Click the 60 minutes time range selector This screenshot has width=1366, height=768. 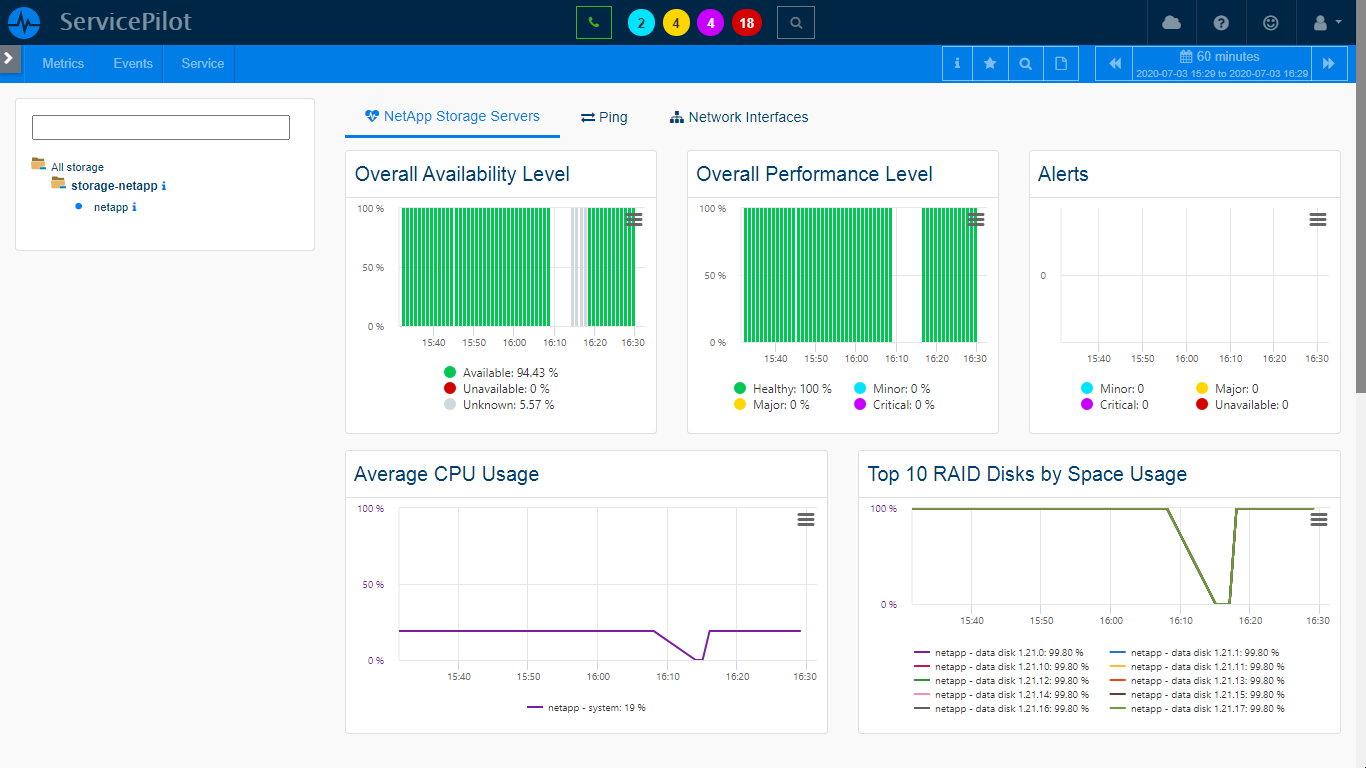click(x=1220, y=62)
